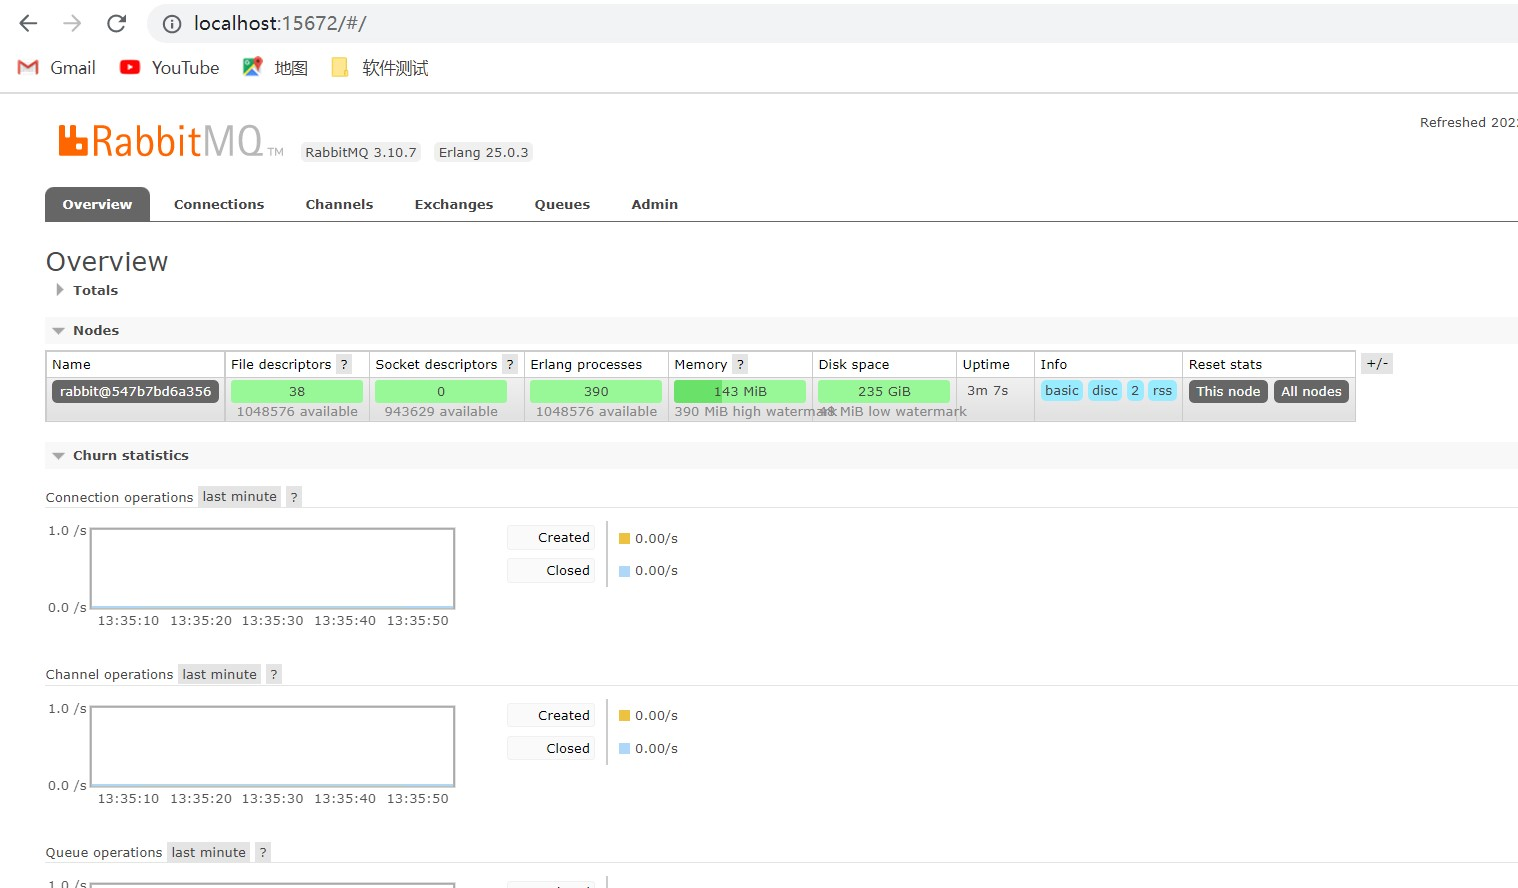Image resolution: width=1518 pixels, height=888 pixels.
Task: Switch to the Channels tab
Action: coord(339,204)
